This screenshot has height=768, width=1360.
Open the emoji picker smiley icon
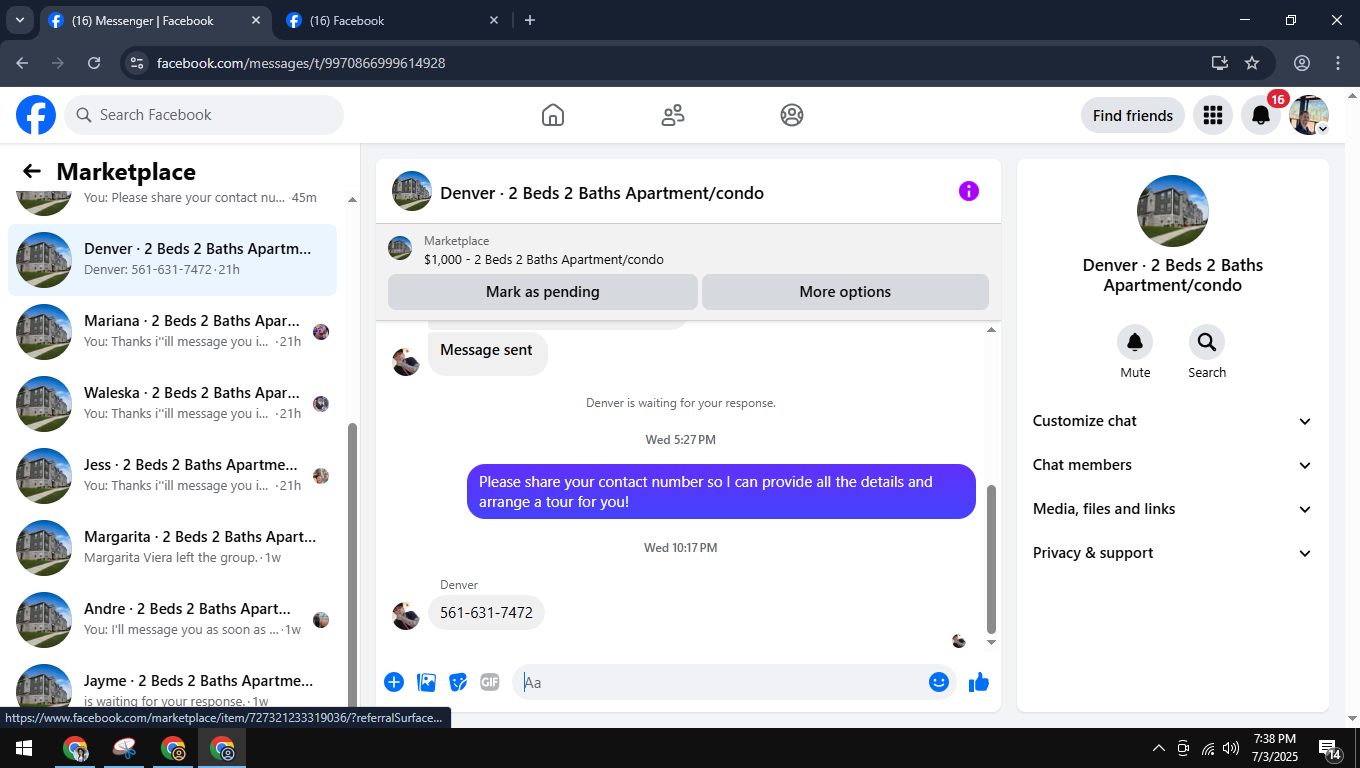coord(938,682)
